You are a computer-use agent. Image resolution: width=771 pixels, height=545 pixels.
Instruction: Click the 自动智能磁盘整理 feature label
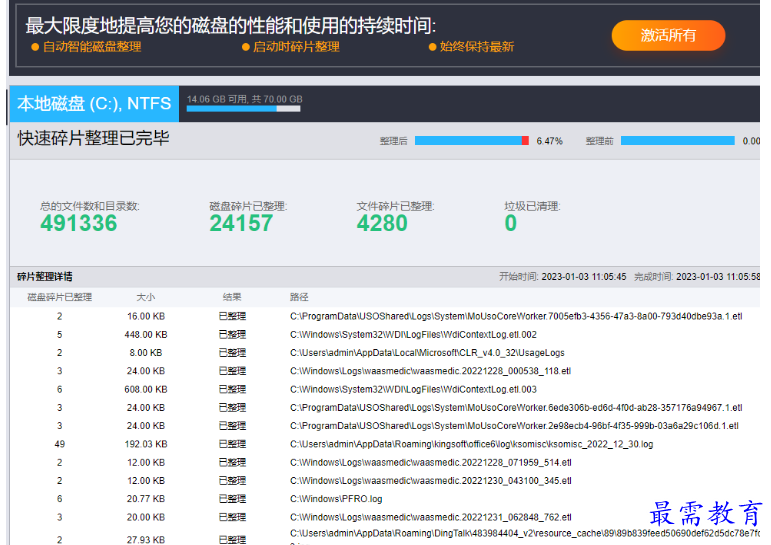[92, 47]
